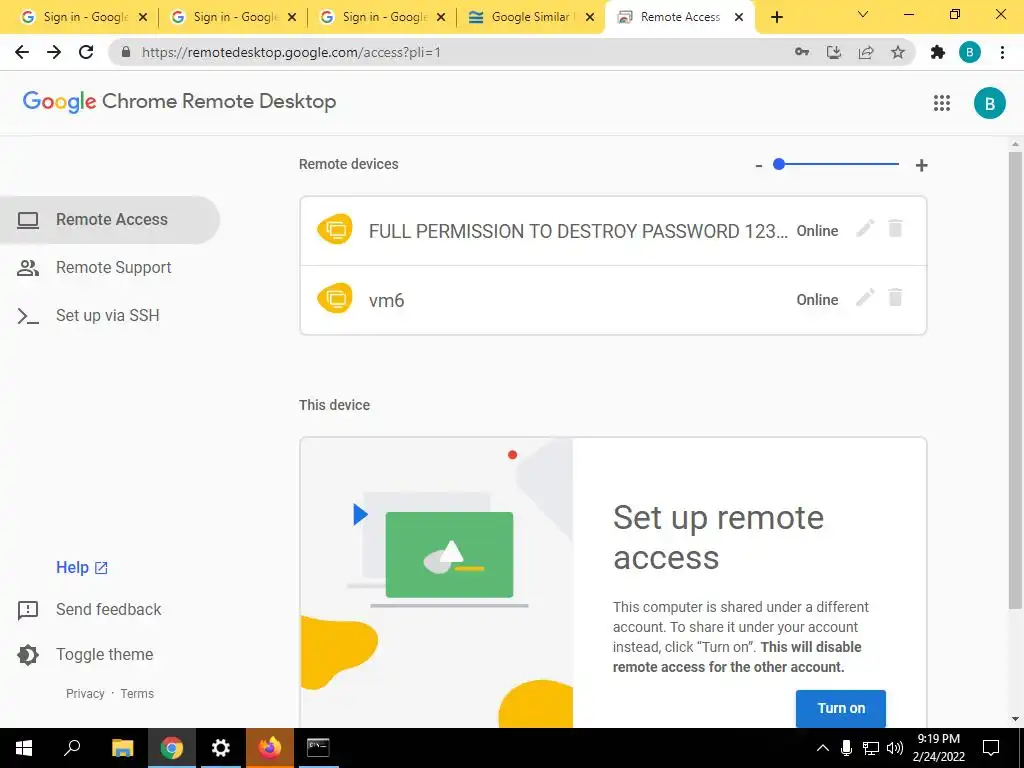The height and width of the screenshot is (768, 1024).
Task: Open Chrome profile B in toolbar
Action: point(970,52)
